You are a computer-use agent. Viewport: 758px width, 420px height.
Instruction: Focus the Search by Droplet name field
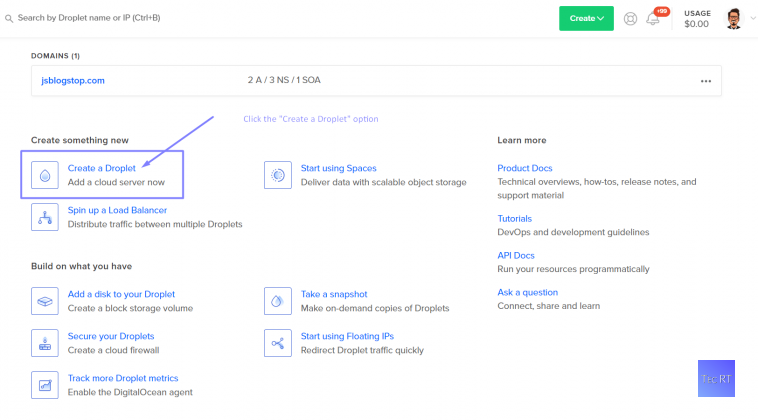click(x=89, y=18)
